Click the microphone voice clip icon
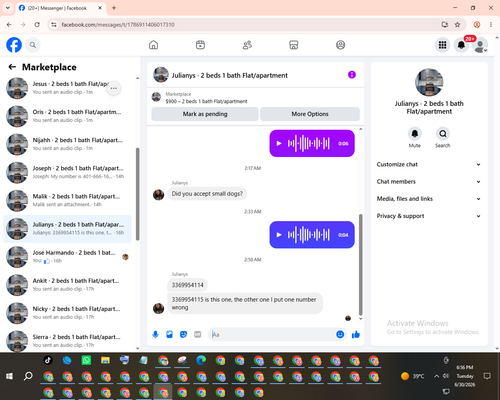500x400 pixels. (x=155, y=334)
